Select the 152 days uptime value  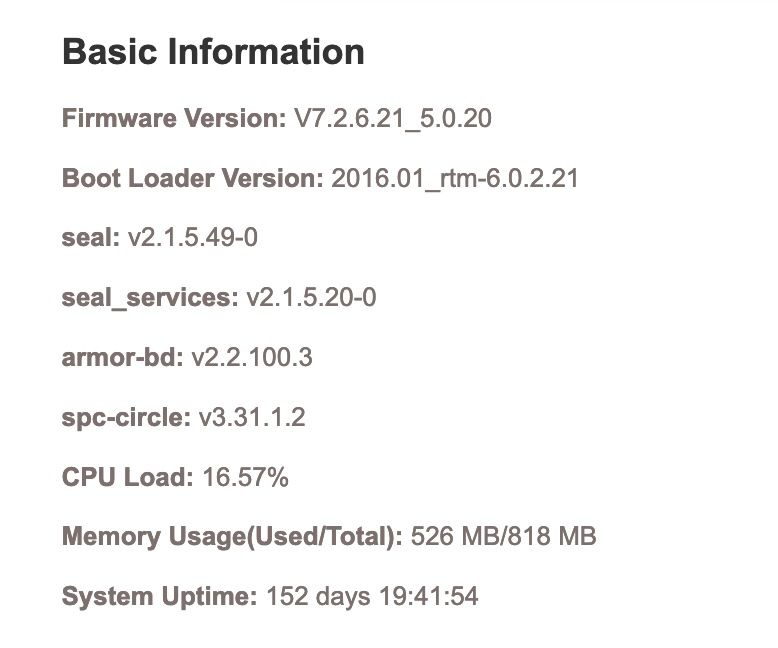tap(318, 597)
